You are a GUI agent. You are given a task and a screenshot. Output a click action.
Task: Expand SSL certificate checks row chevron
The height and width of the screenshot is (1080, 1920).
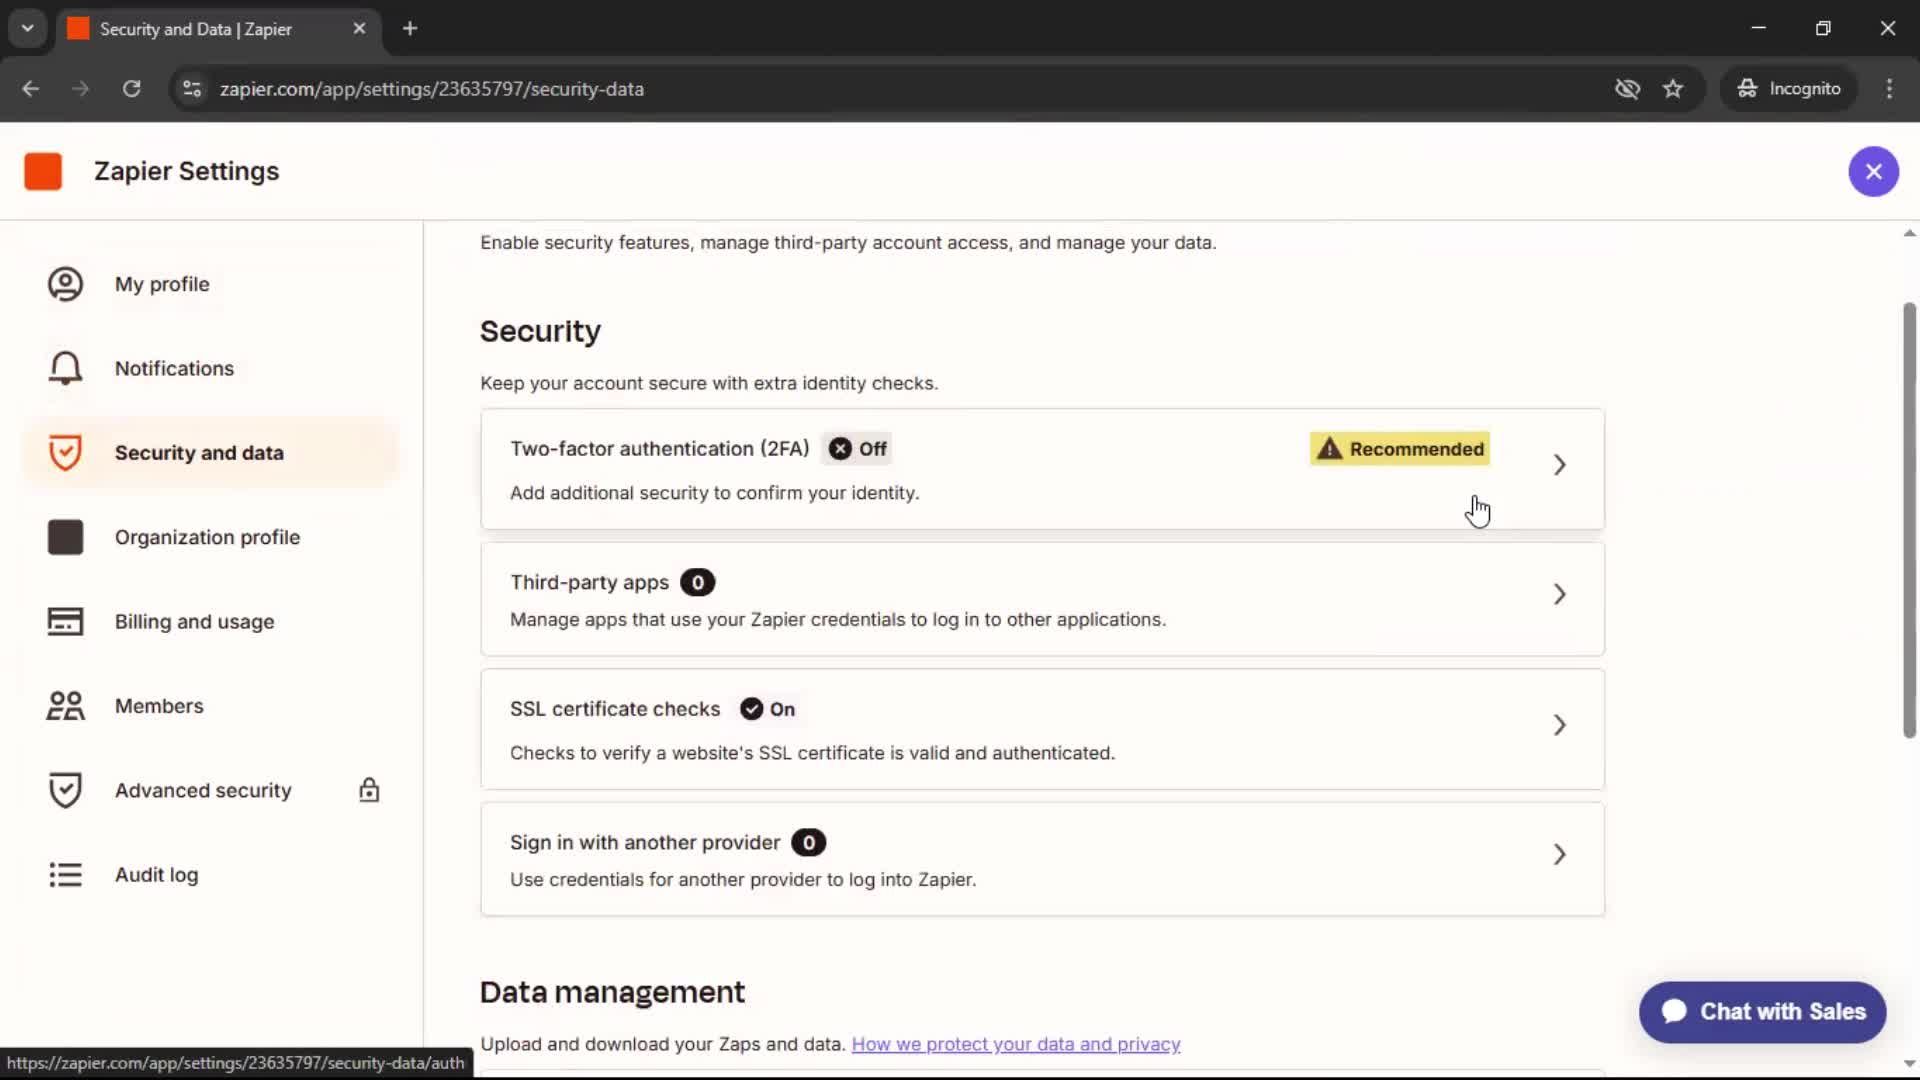1559,725
